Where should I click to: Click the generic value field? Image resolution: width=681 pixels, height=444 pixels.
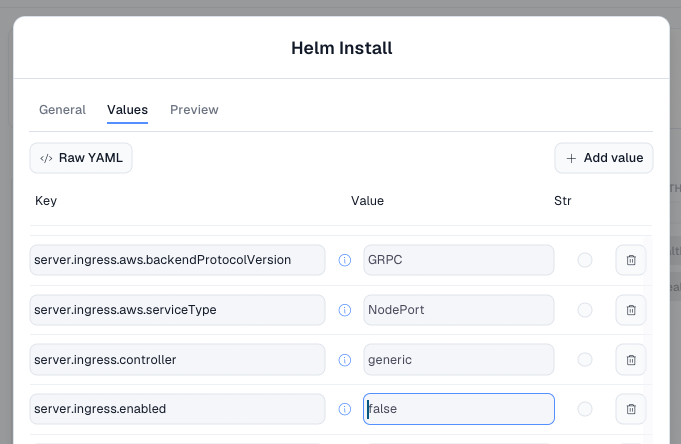[x=459, y=360]
